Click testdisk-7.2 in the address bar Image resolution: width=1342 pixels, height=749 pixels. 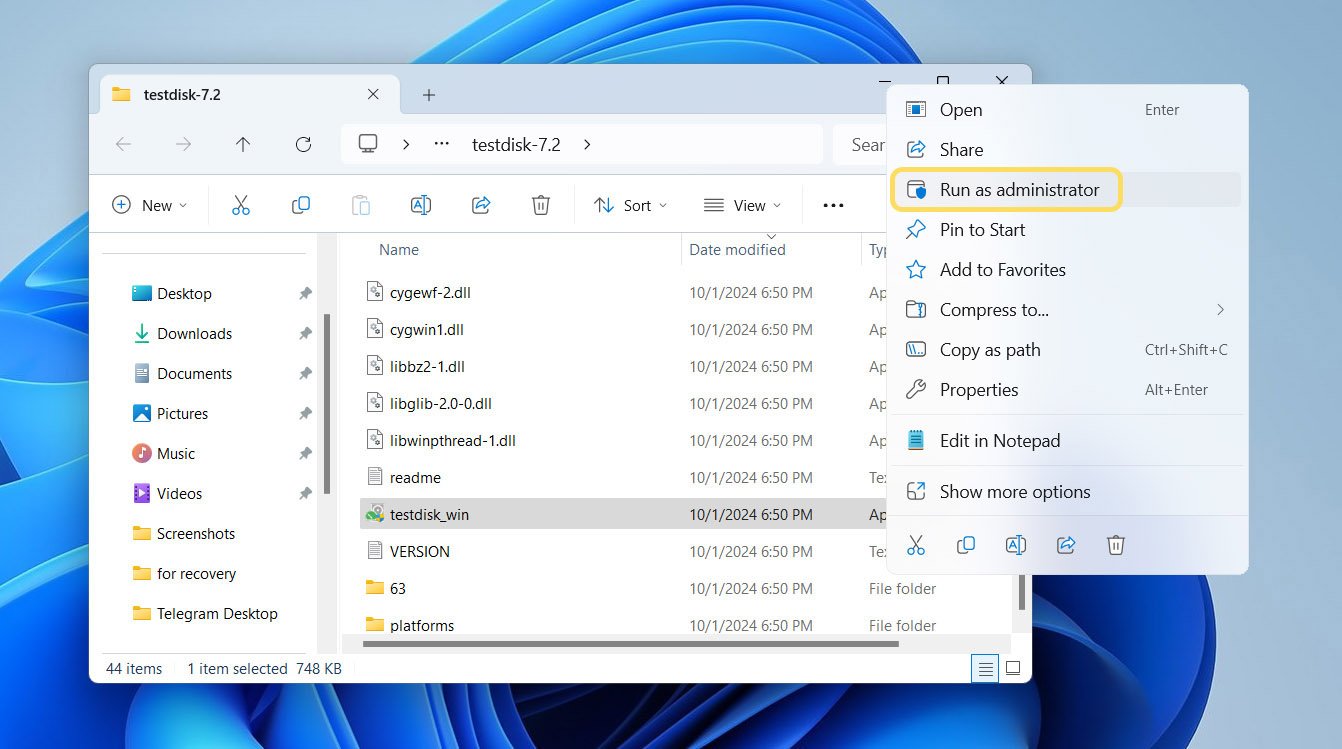[x=516, y=144]
